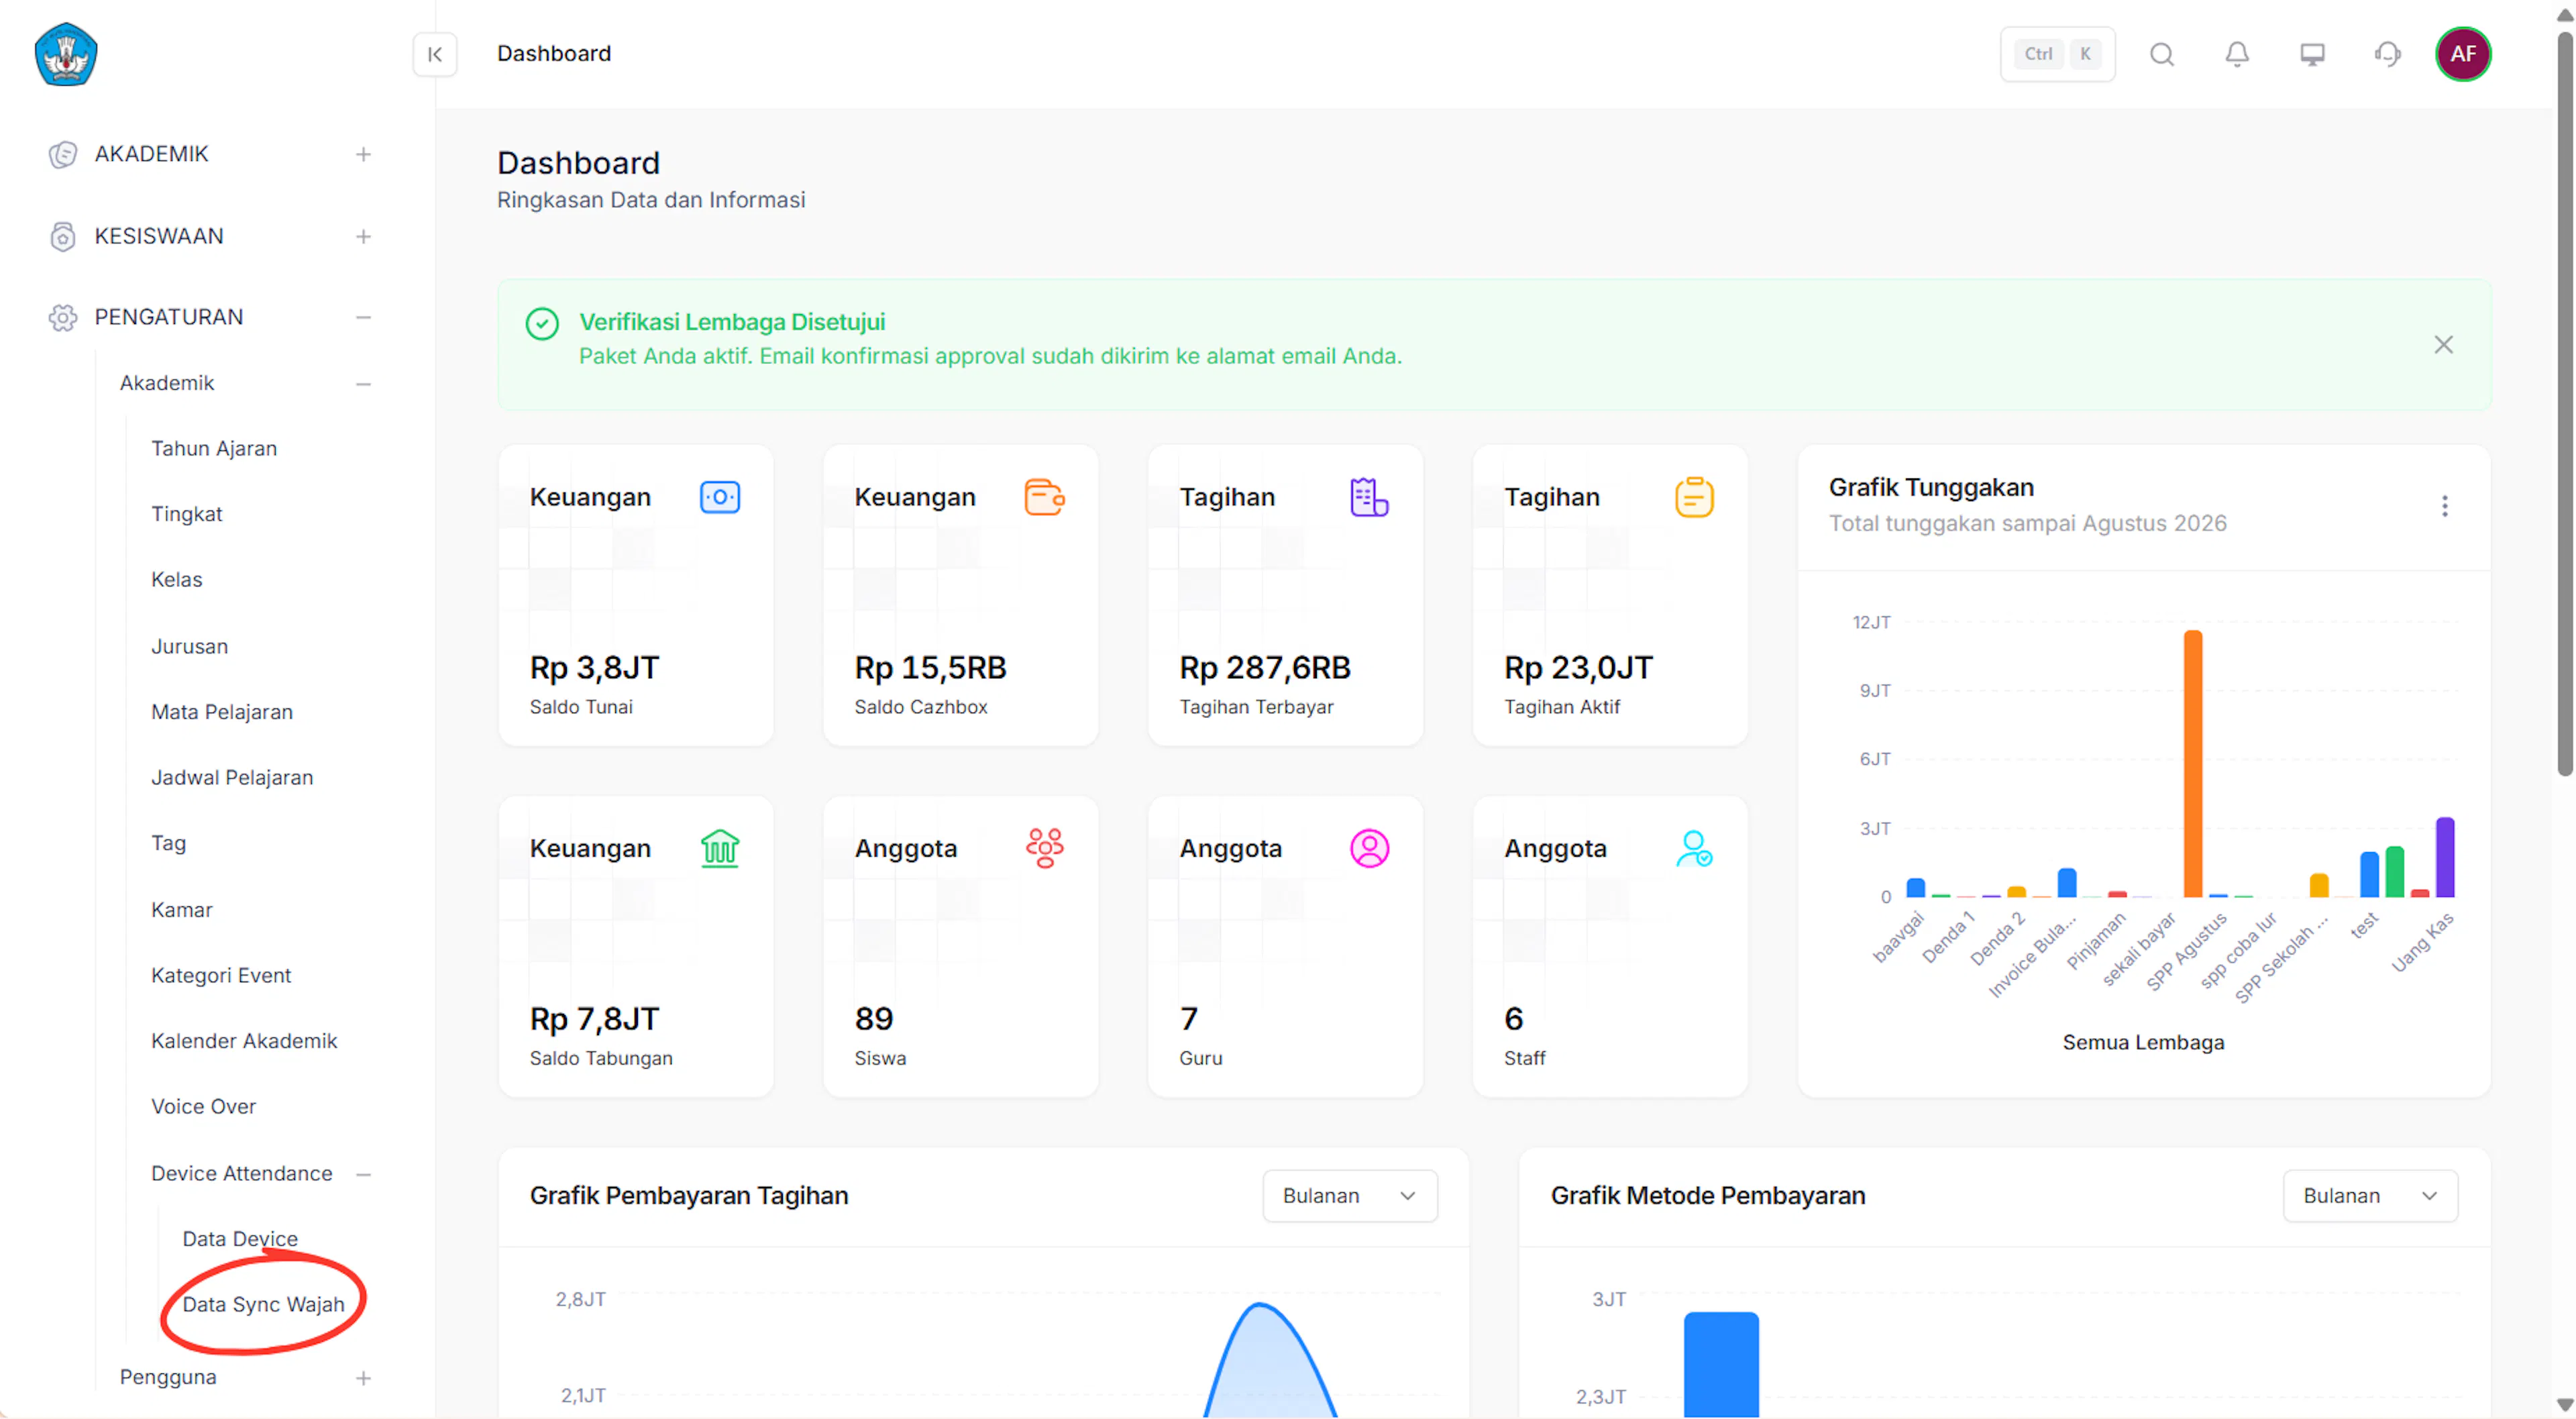This screenshot has width=2576, height=1419.
Task: Open Tahun Ajaran settings
Action: [x=214, y=449]
